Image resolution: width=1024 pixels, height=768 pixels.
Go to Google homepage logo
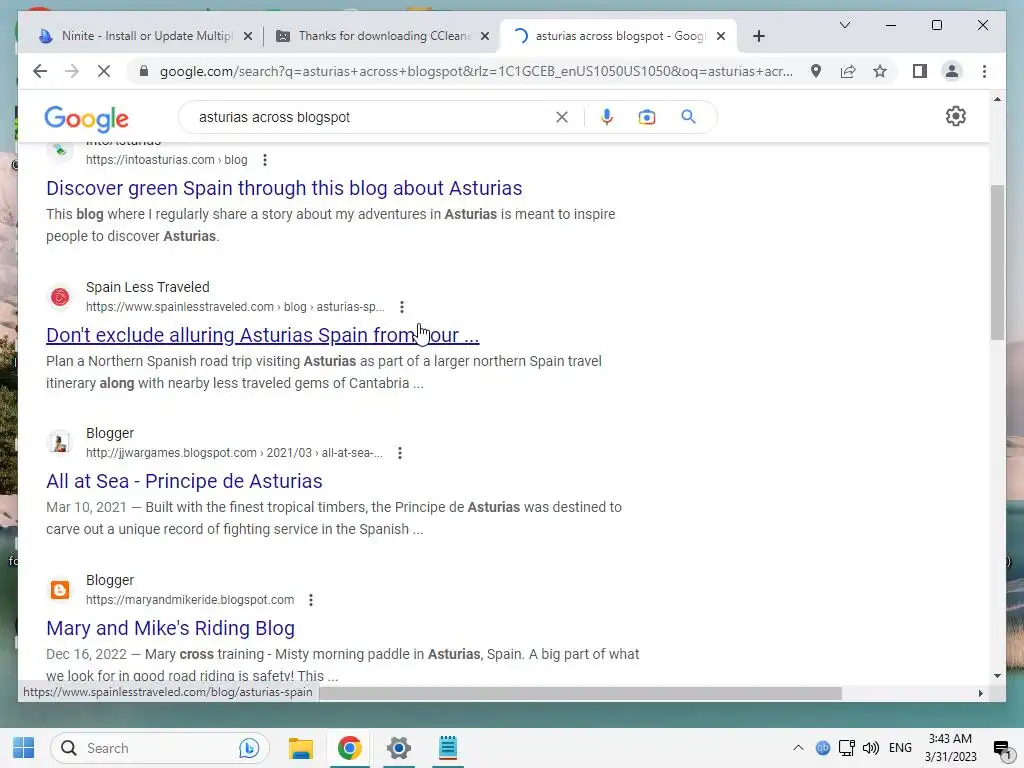(x=86, y=119)
